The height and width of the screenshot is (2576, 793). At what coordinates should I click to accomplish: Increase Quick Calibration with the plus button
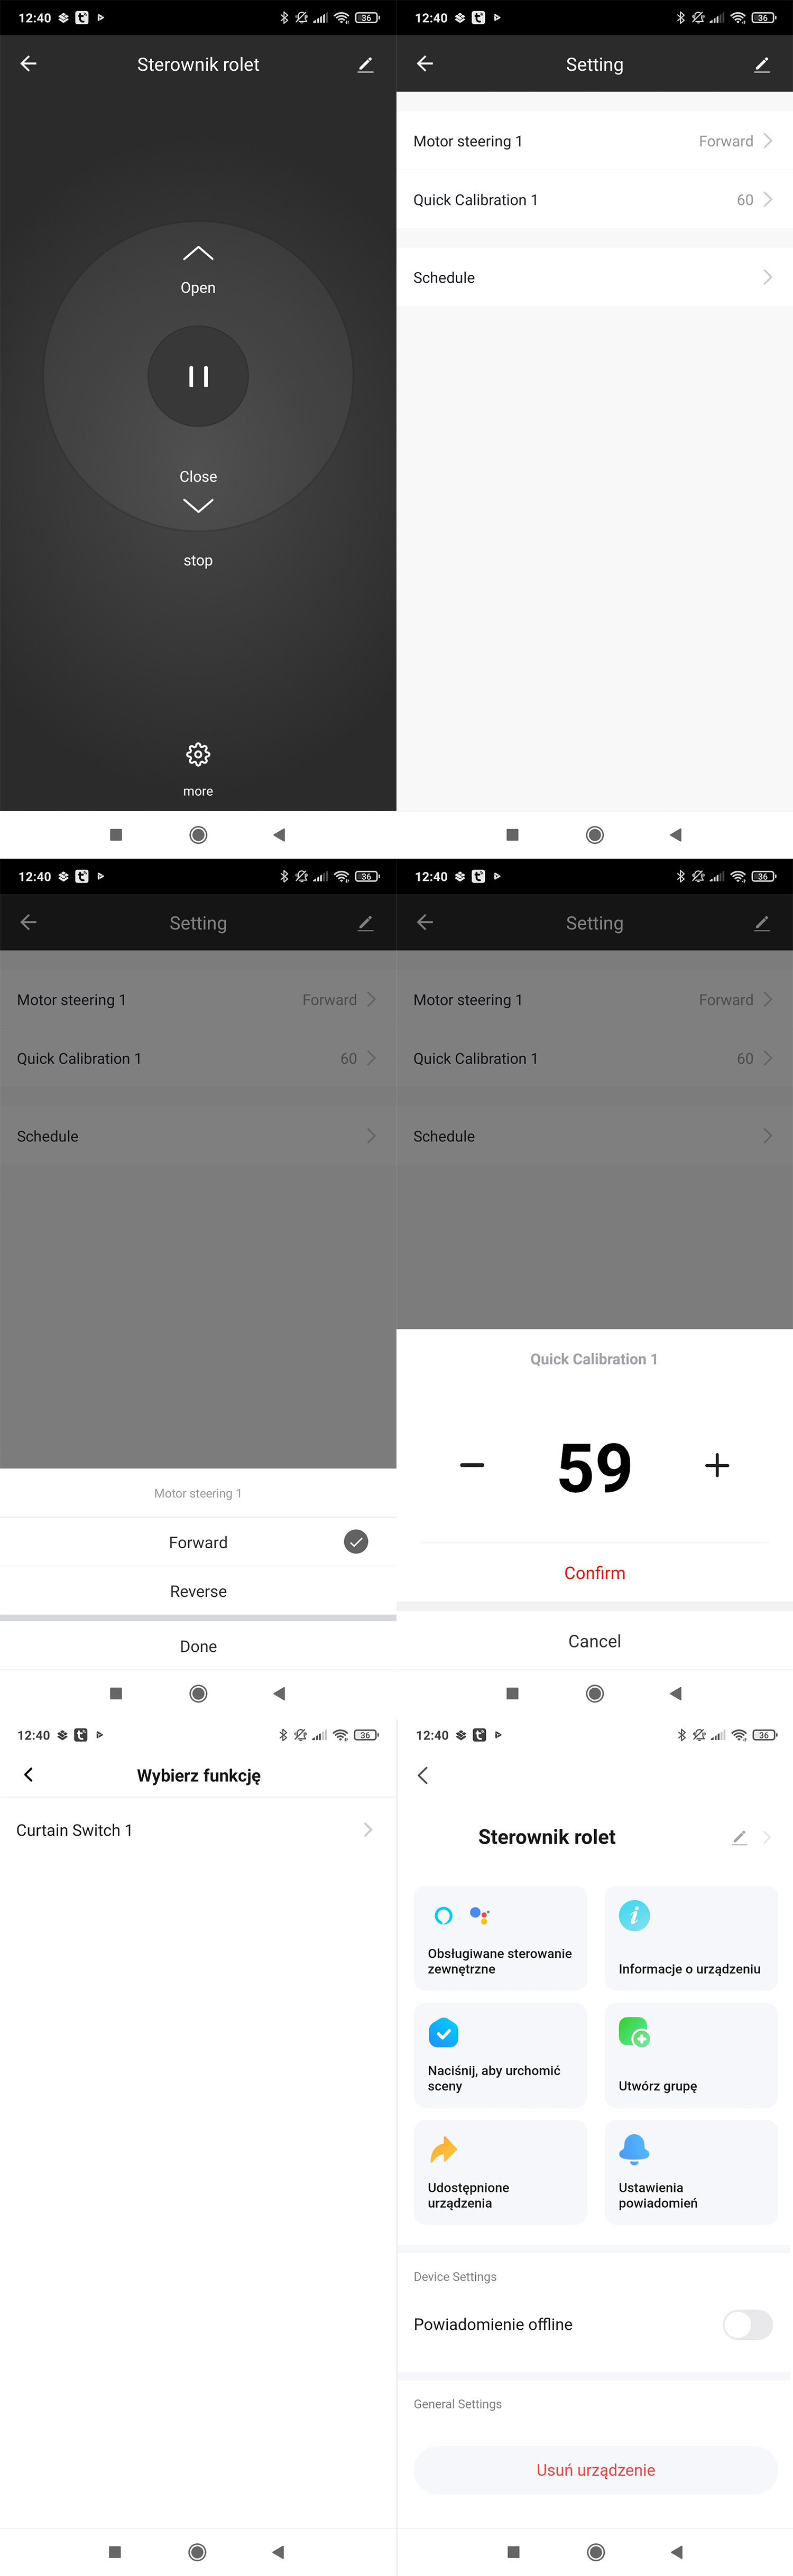[x=717, y=1466]
